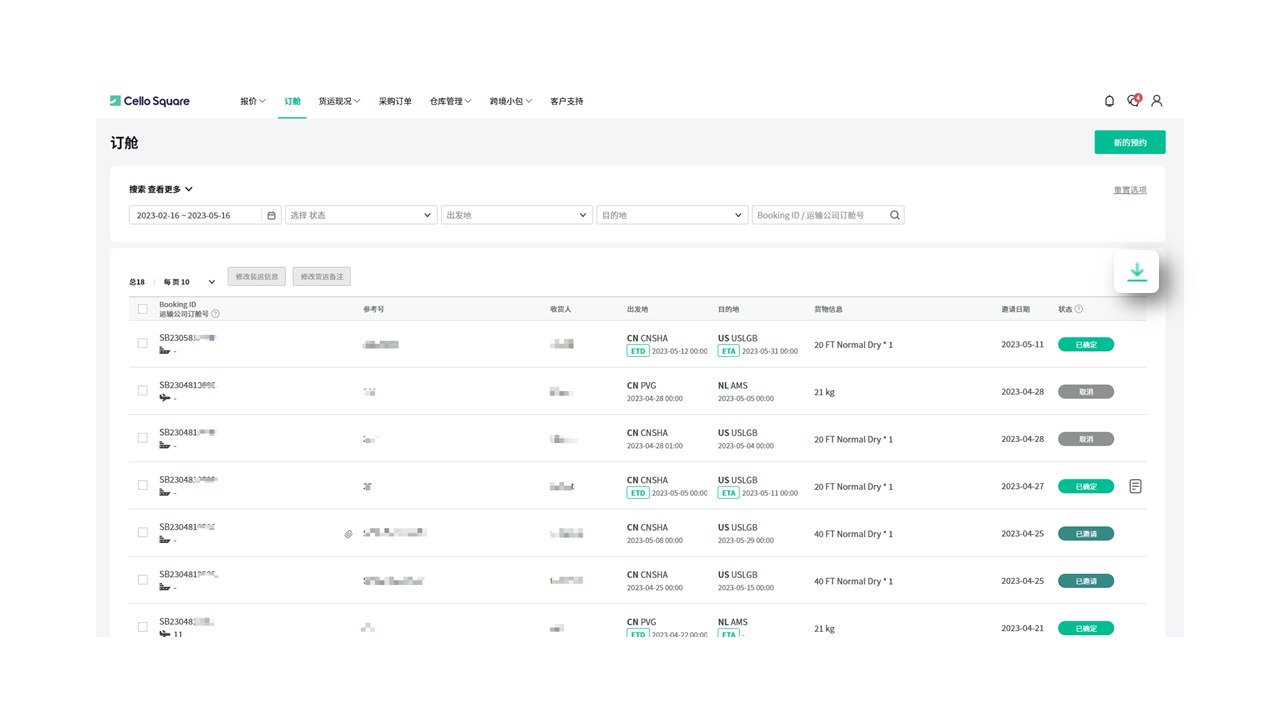Click the heart icon with badge
This screenshot has width=1280, height=720.
click(x=1133, y=101)
